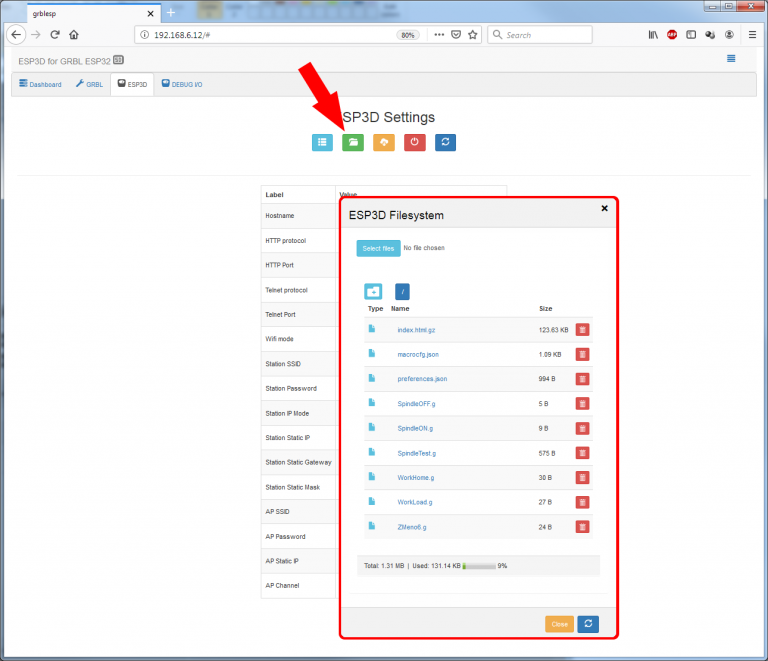This screenshot has width=768, height=661.
Task: Delete SpindleOFF.g with its trash icon
Action: 582,404
